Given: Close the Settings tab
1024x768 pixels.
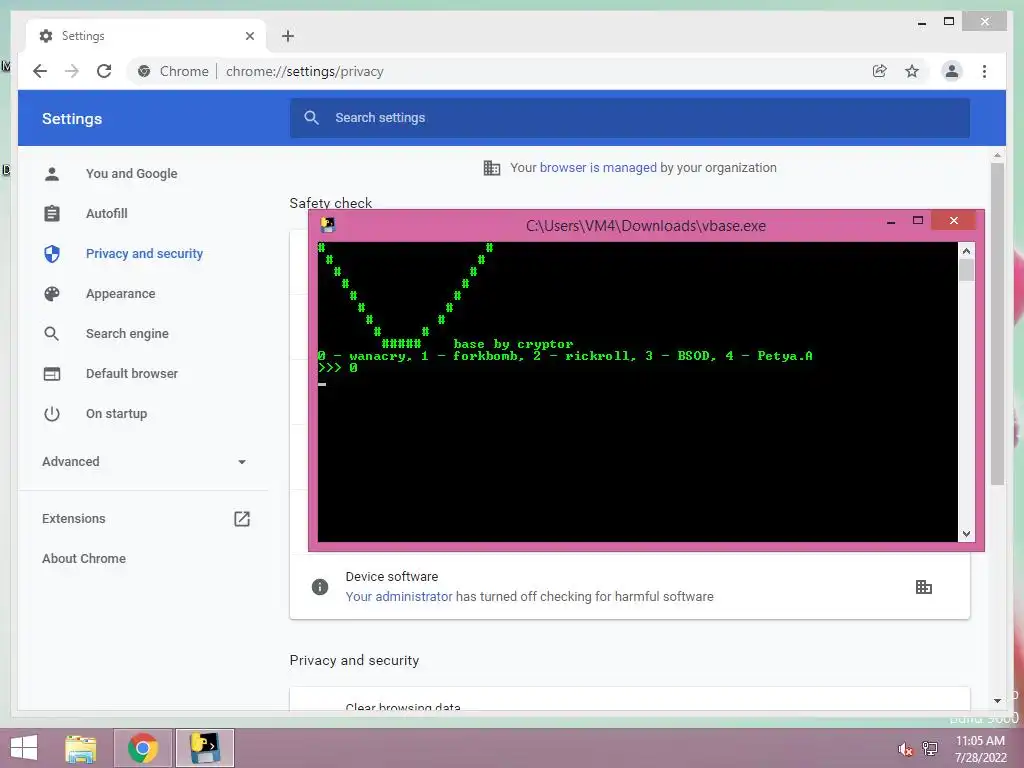Looking at the screenshot, I should tap(249, 36).
